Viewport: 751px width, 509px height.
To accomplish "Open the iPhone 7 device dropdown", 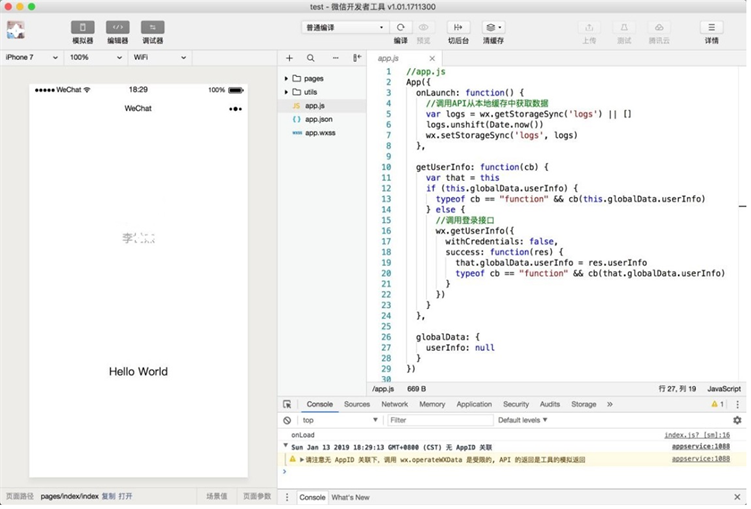I will pyautogui.click(x=32, y=57).
